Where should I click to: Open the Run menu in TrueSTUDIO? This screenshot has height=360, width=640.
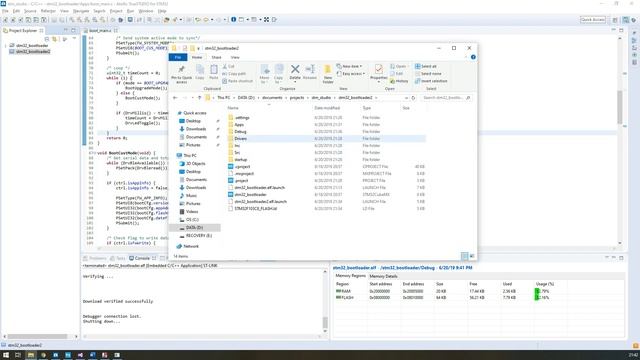pos(131,11)
